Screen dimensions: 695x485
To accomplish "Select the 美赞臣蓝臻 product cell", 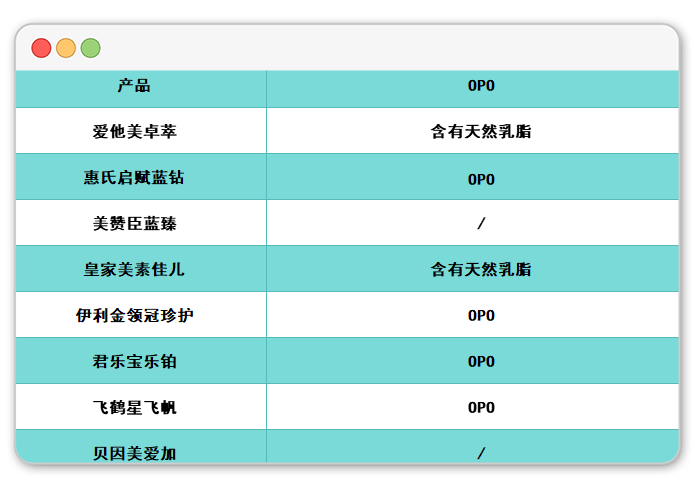I will click(x=141, y=223).
